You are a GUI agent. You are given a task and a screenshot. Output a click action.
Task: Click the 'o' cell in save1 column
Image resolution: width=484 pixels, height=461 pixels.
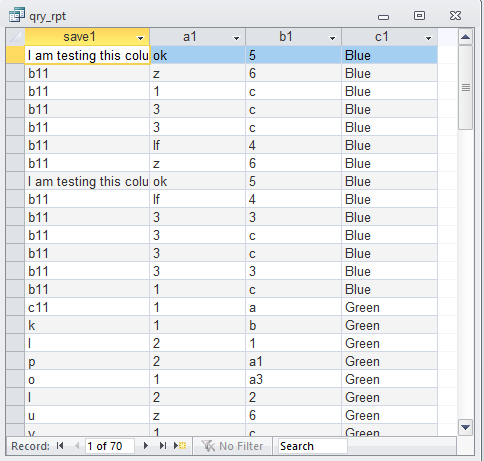click(87, 379)
